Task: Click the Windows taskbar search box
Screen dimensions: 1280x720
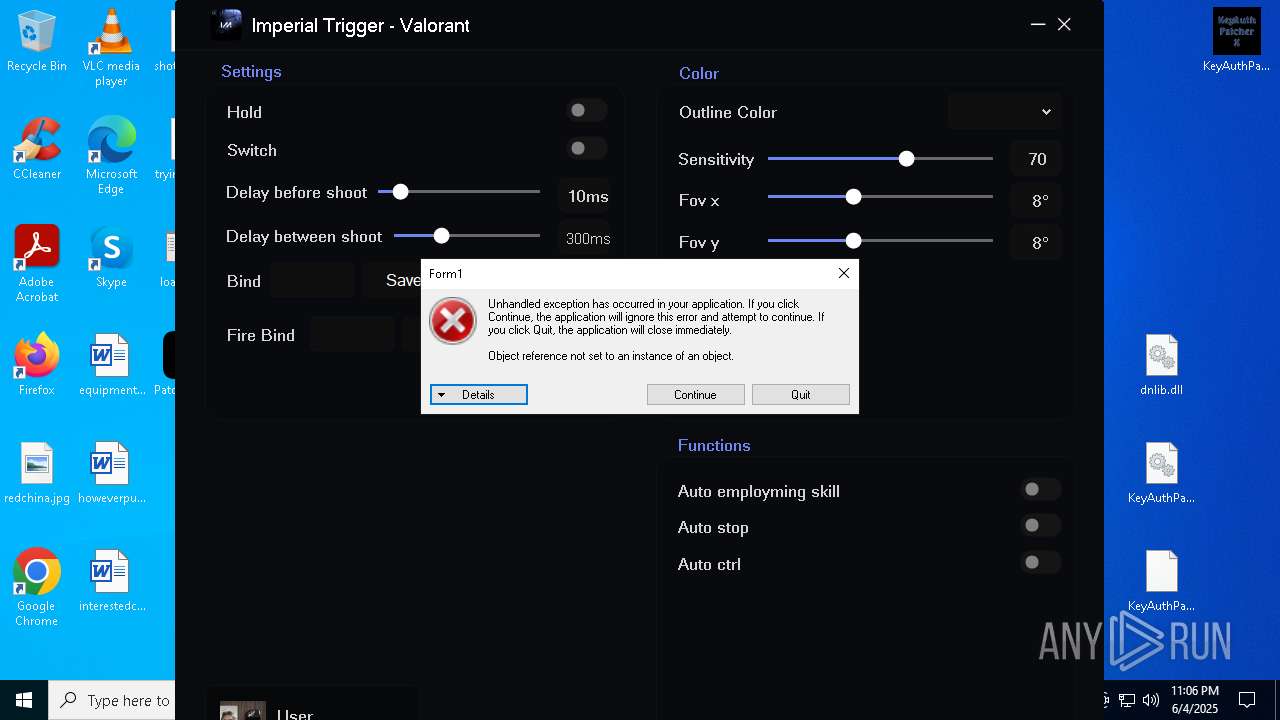Action: [112, 700]
